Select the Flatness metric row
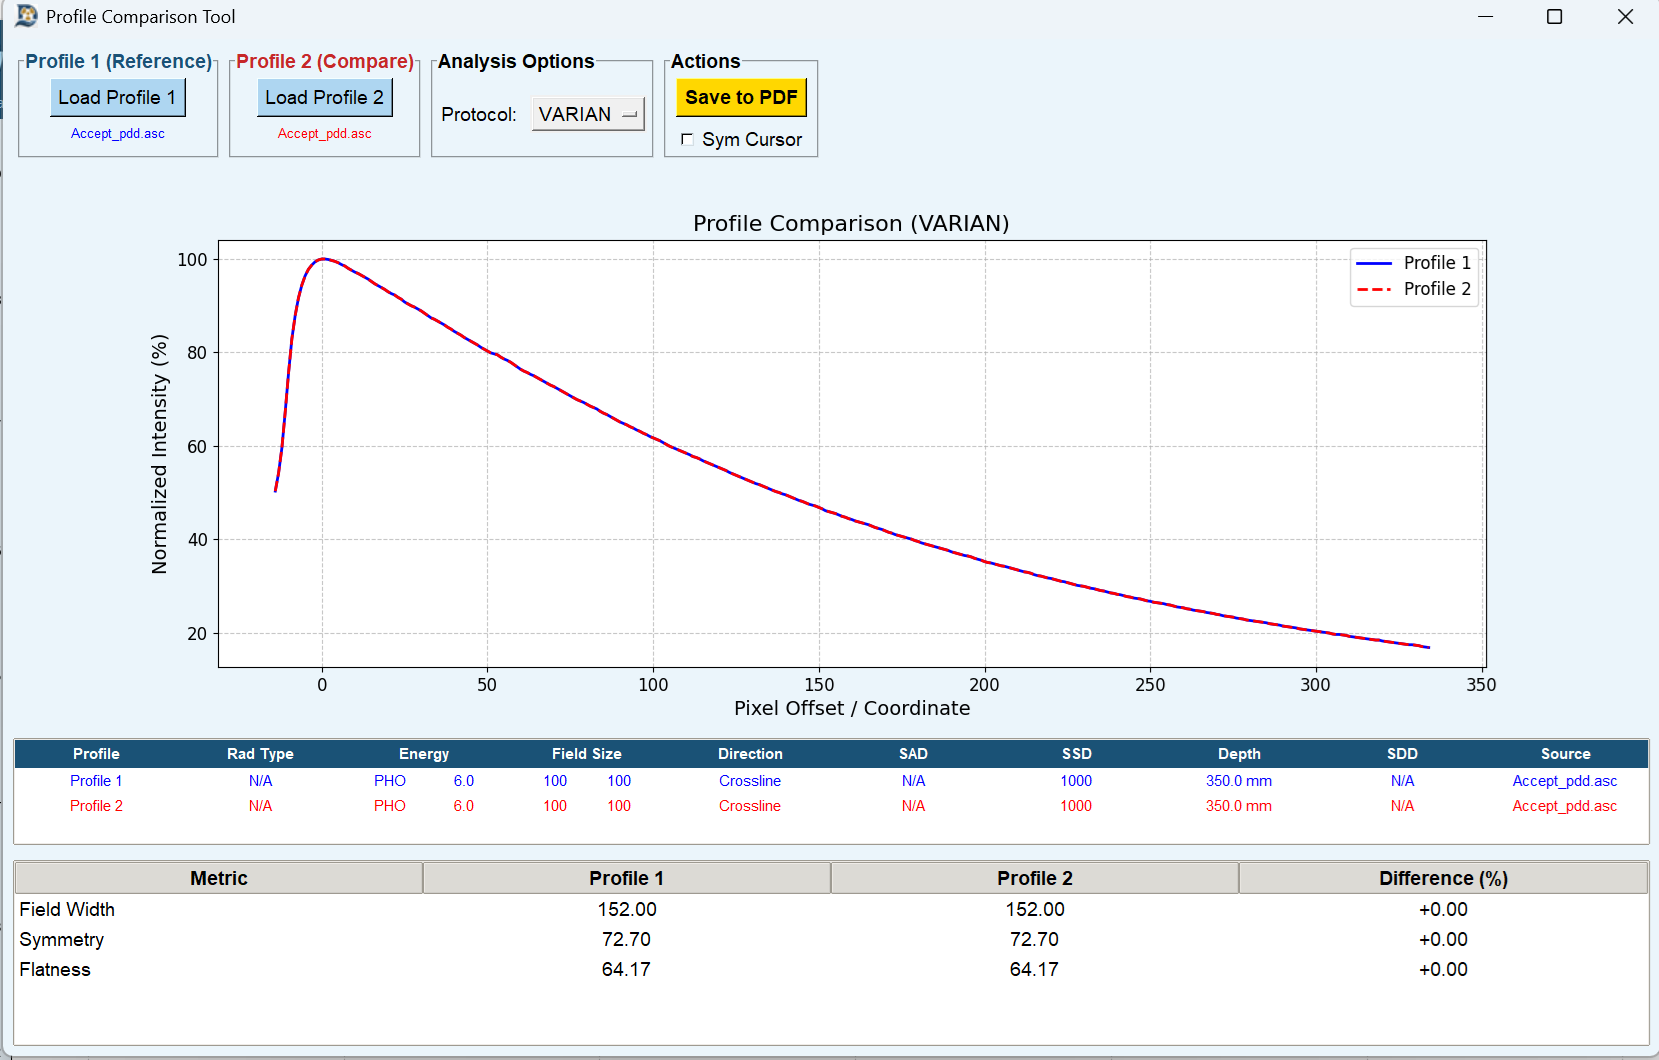Screen dimensions: 1659x1060 831,969
